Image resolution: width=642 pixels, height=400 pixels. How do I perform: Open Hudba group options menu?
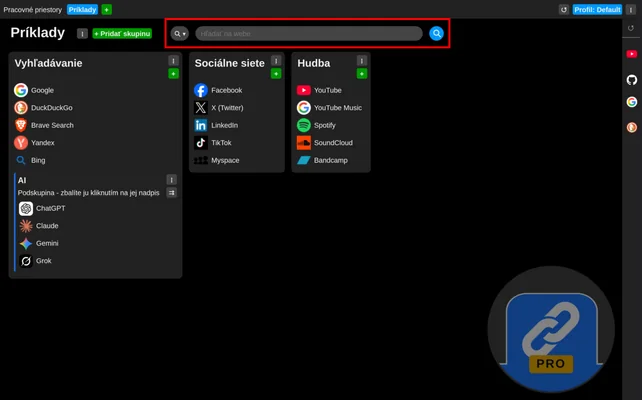362,61
